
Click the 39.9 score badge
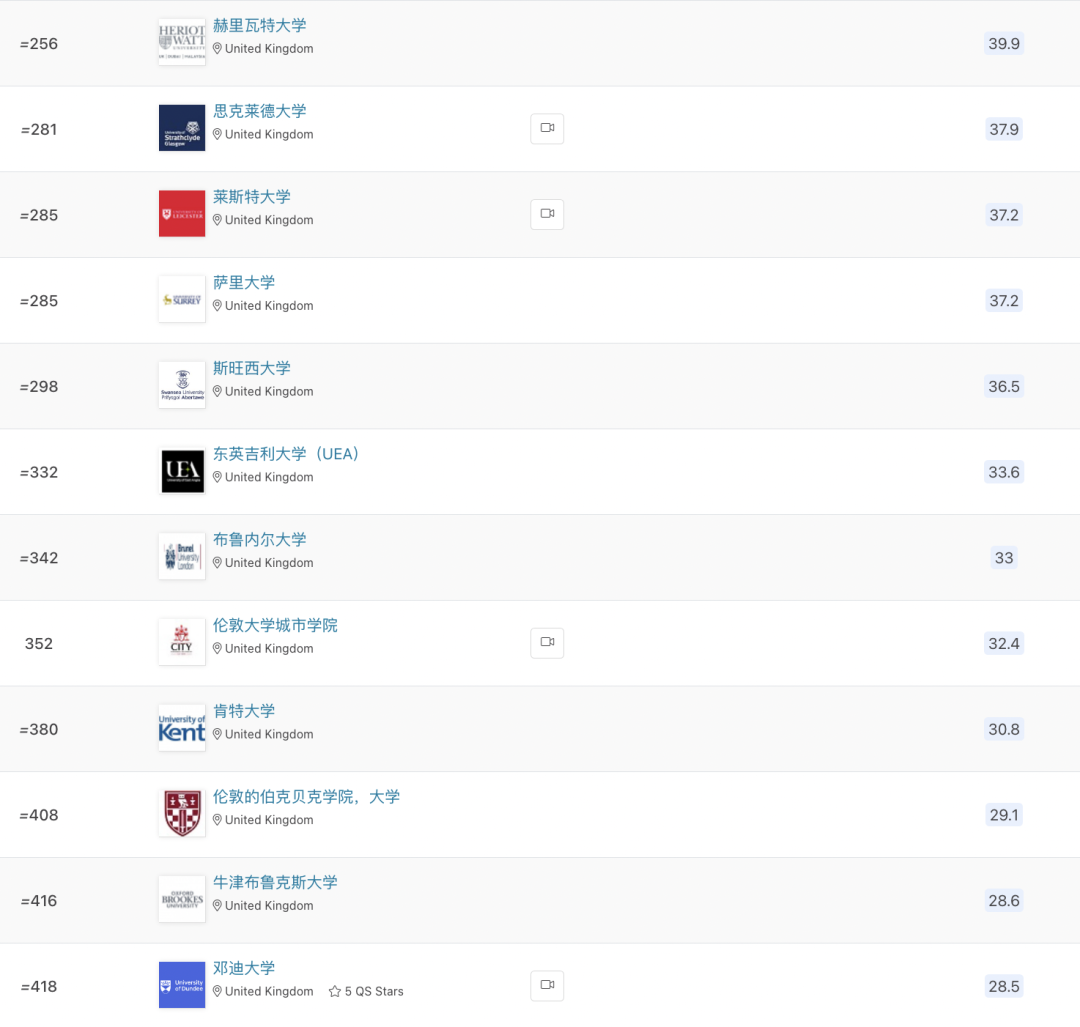click(x=1004, y=43)
